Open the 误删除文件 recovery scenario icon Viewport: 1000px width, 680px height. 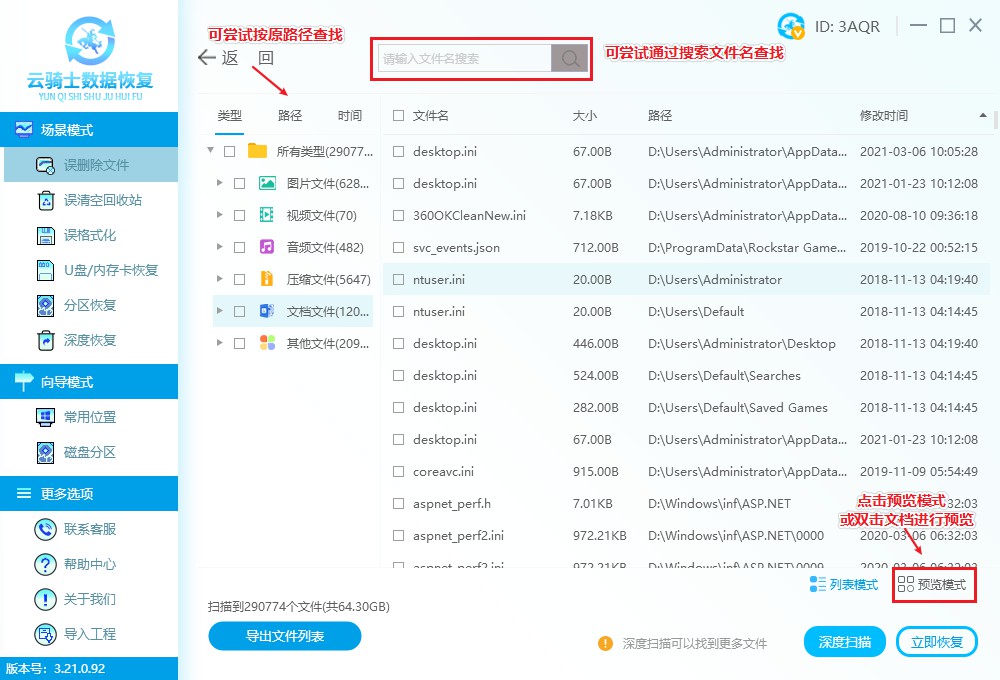pos(45,165)
